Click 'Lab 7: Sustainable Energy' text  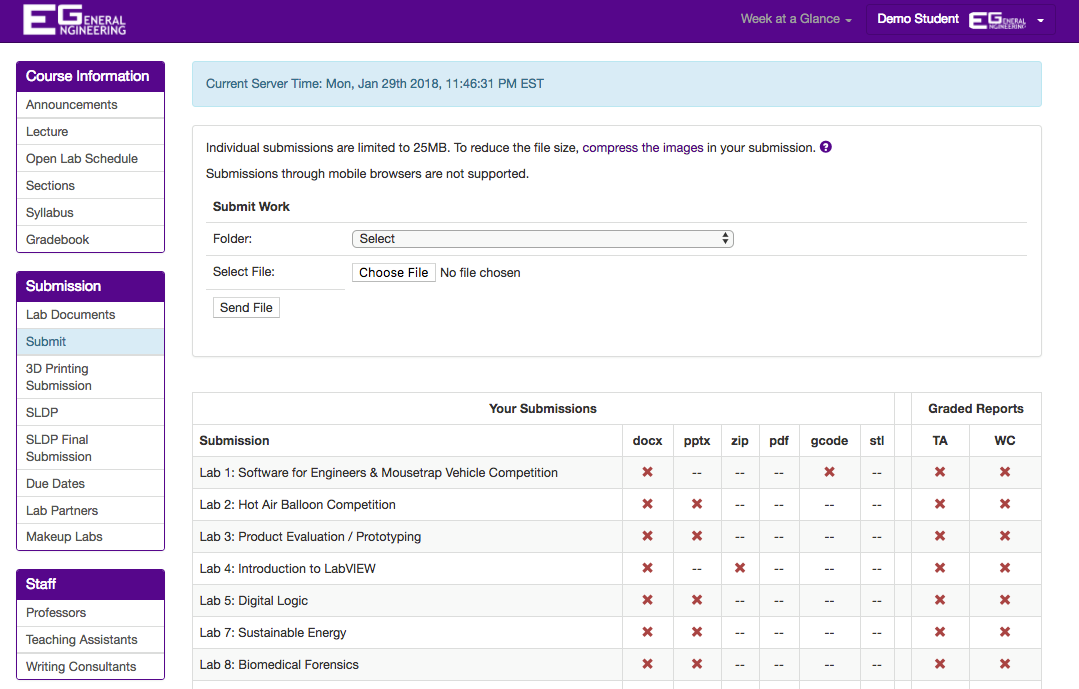click(x=273, y=633)
